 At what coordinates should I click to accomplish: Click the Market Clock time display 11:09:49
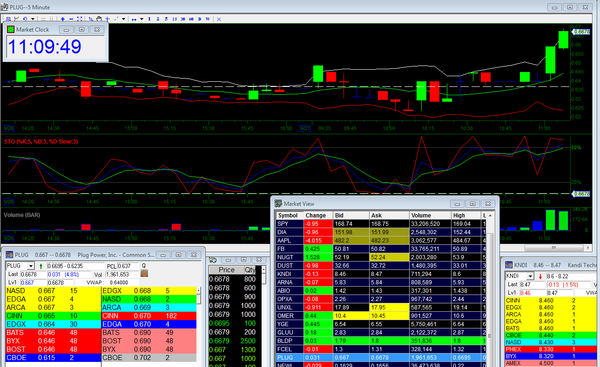pos(44,47)
